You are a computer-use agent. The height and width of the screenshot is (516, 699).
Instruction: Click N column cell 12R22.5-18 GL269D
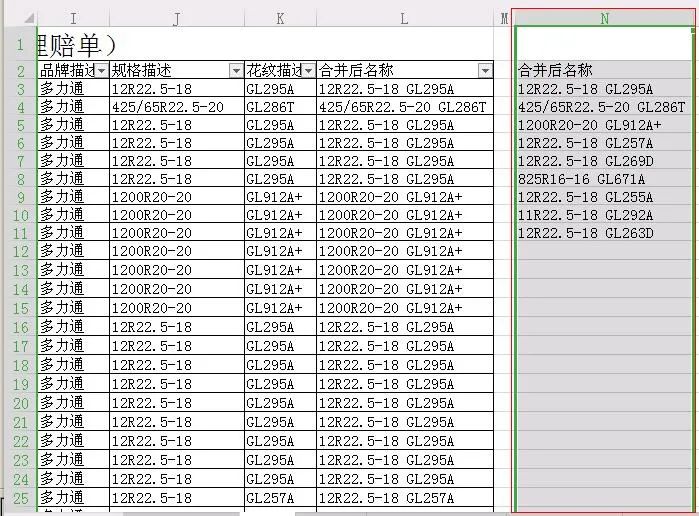point(604,161)
